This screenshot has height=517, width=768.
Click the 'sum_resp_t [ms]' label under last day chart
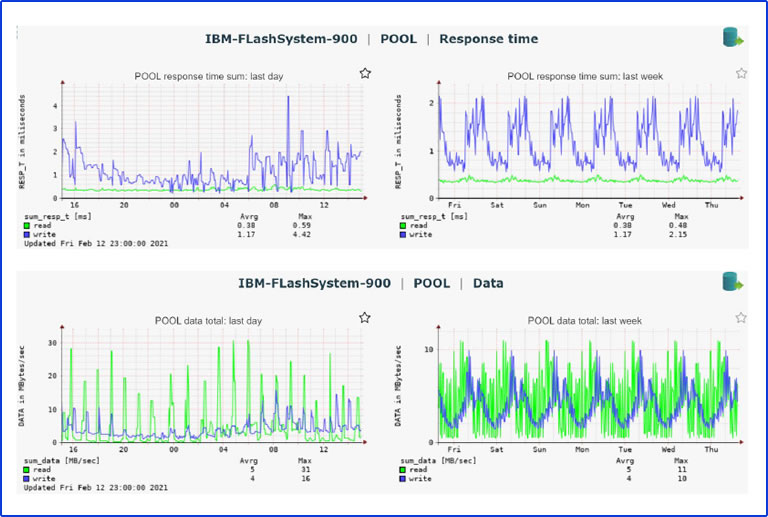click(58, 216)
